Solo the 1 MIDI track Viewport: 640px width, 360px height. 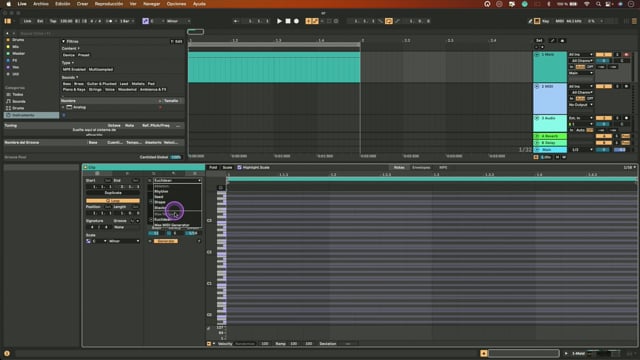618,54
